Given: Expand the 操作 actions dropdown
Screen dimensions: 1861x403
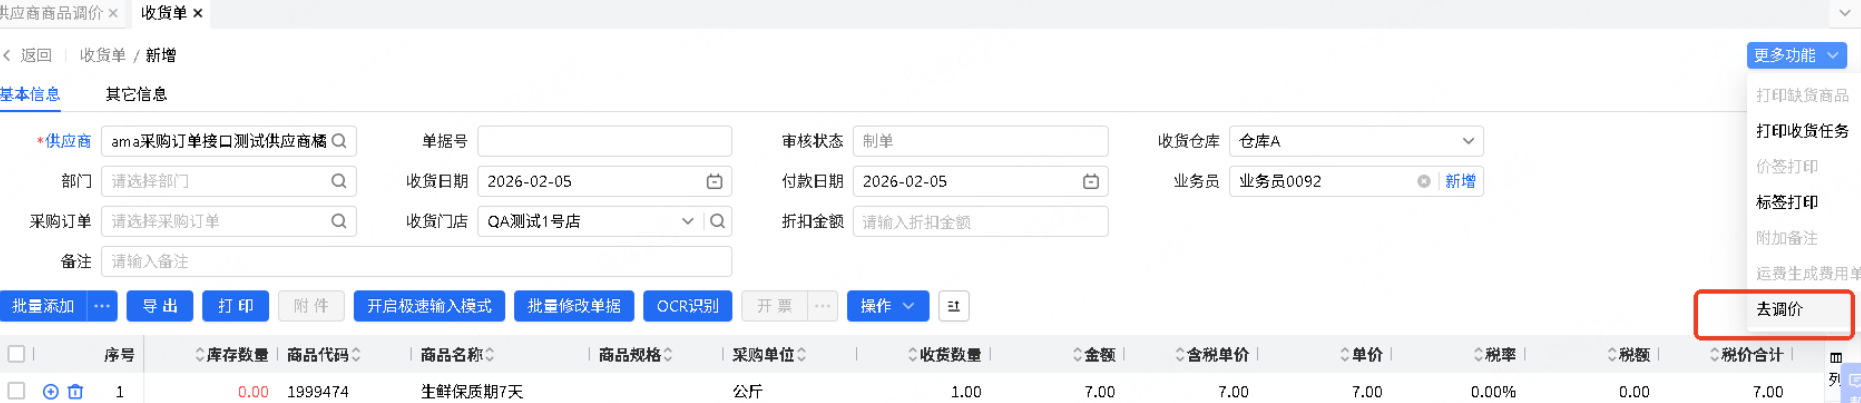Looking at the screenshot, I should pos(887,306).
